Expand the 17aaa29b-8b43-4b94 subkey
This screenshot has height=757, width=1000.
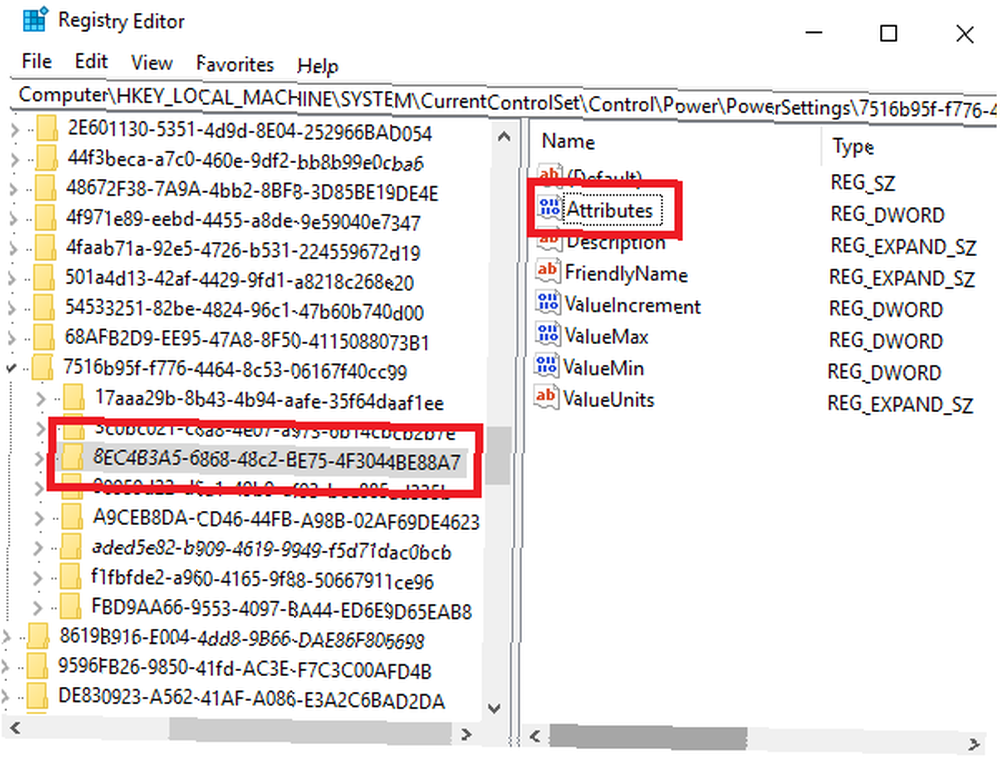[x=41, y=399]
